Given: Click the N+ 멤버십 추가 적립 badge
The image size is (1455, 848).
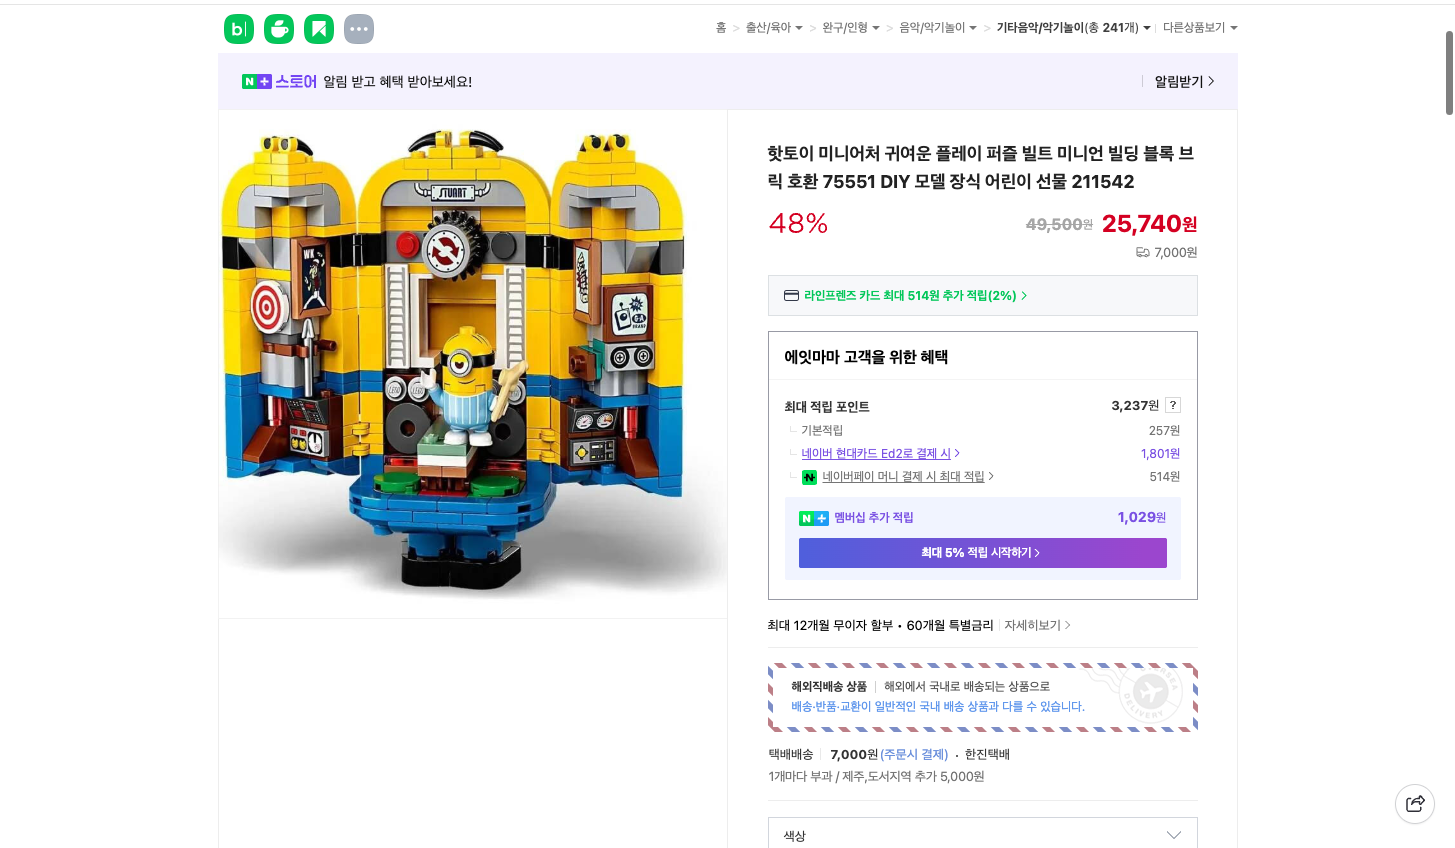Looking at the screenshot, I should (x=812, y=517).
